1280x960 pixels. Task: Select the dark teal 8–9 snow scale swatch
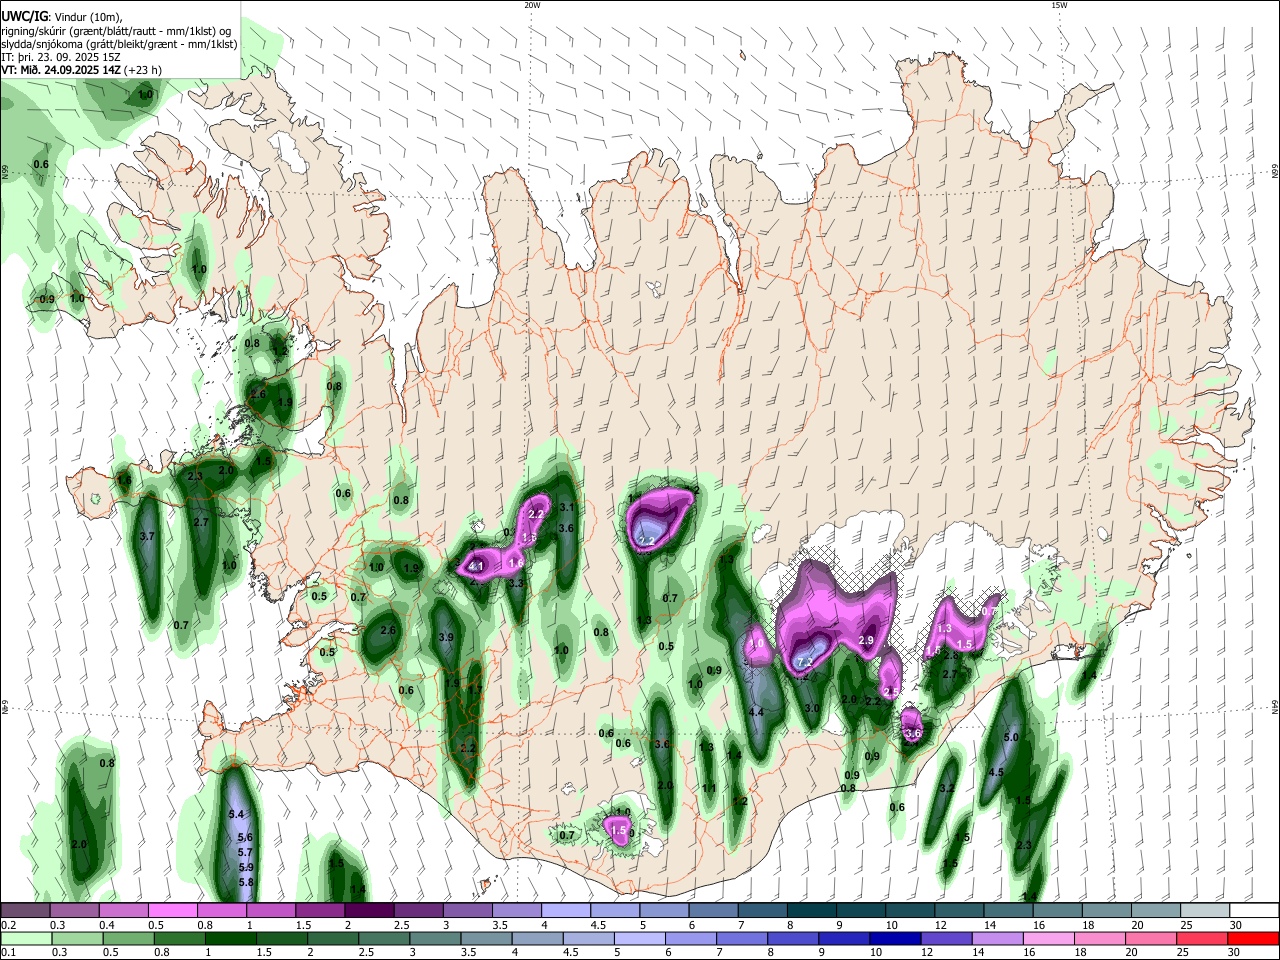811,911
